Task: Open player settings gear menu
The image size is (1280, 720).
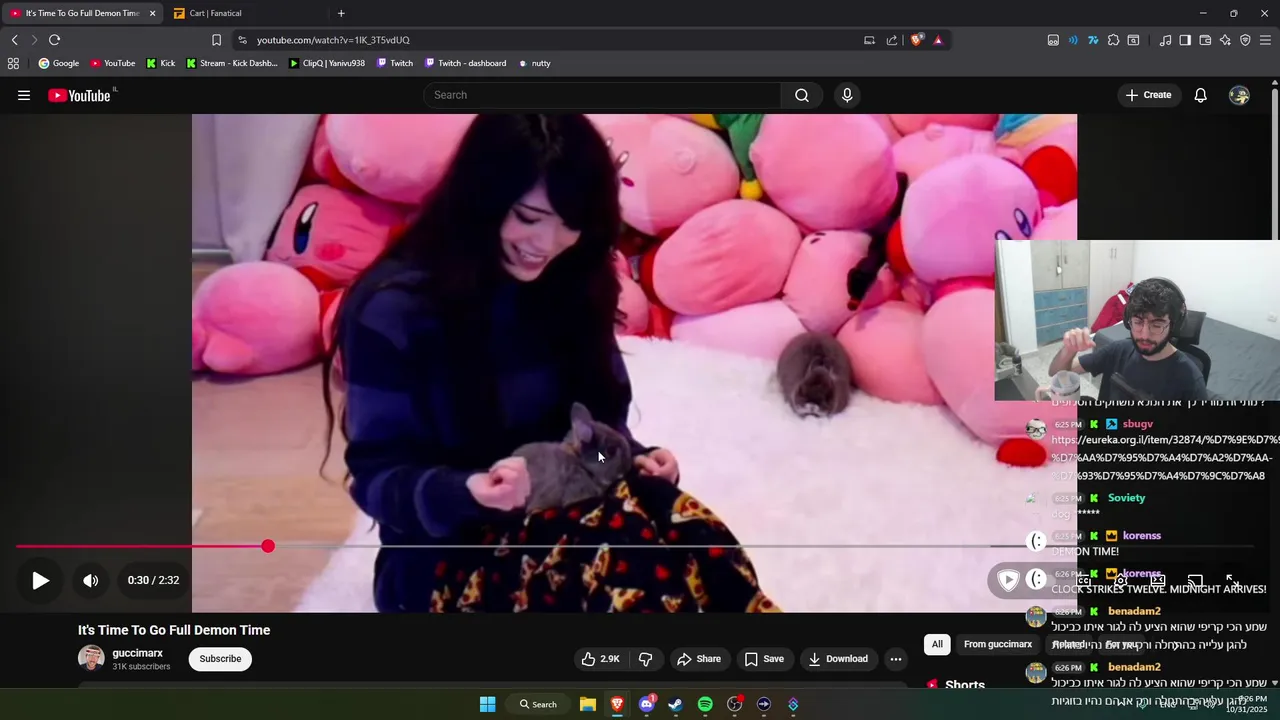Action: (1121, 580)
